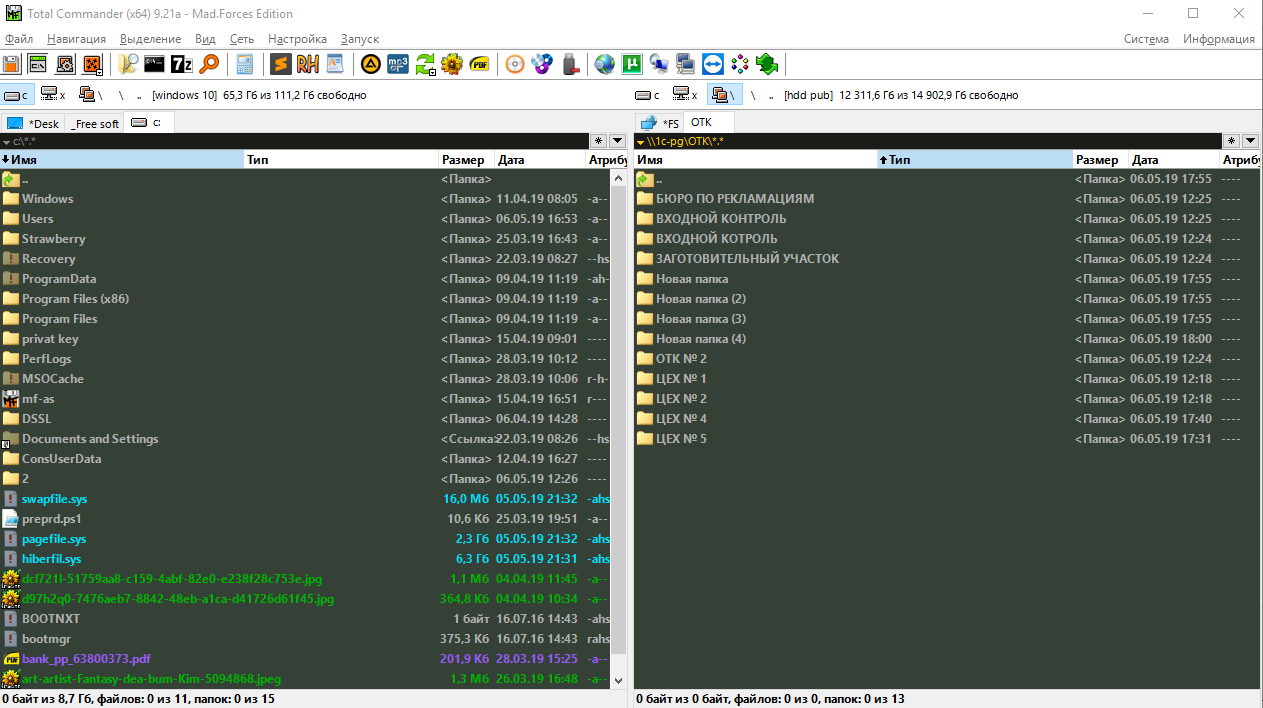Select drive c in left drive bar
Screen dimensions: 1263x708
pyautogui.click(x=17, y=95)
